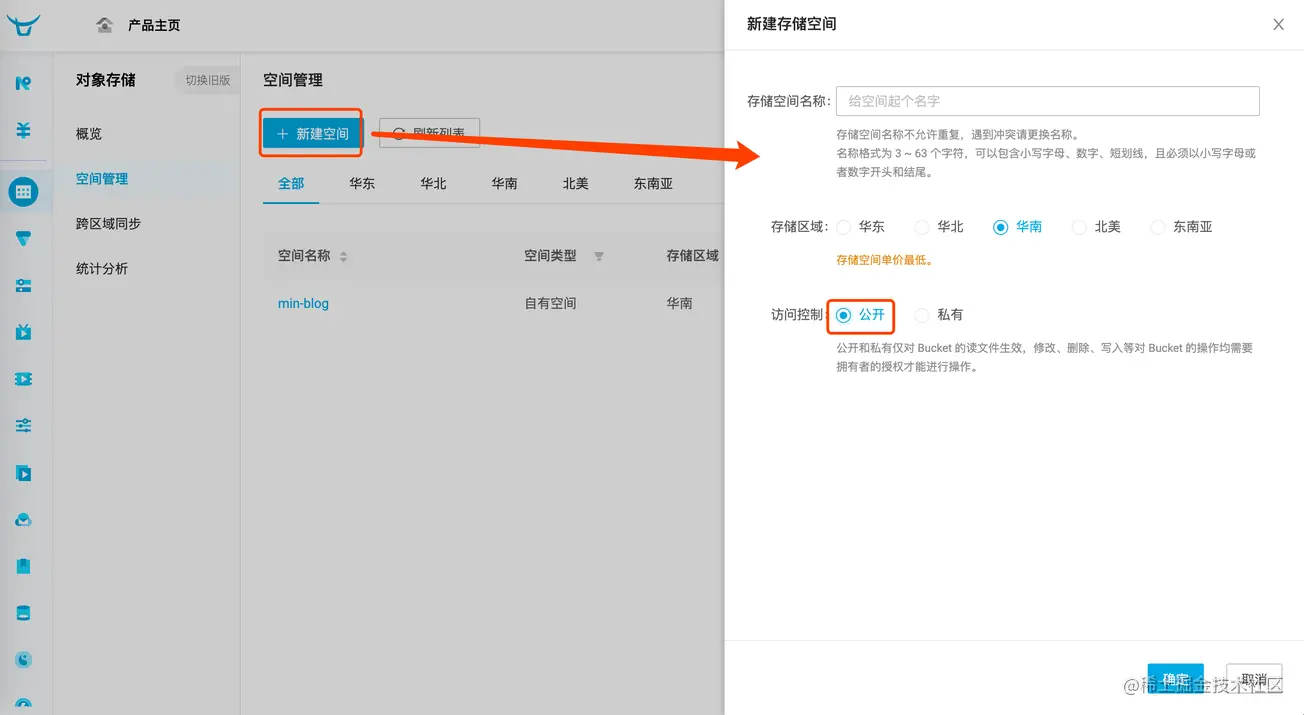1304x715 pixels.
Task: Click the sort arrows beside 空间名称
Action: pyautogui.click(x=343, y=257)
